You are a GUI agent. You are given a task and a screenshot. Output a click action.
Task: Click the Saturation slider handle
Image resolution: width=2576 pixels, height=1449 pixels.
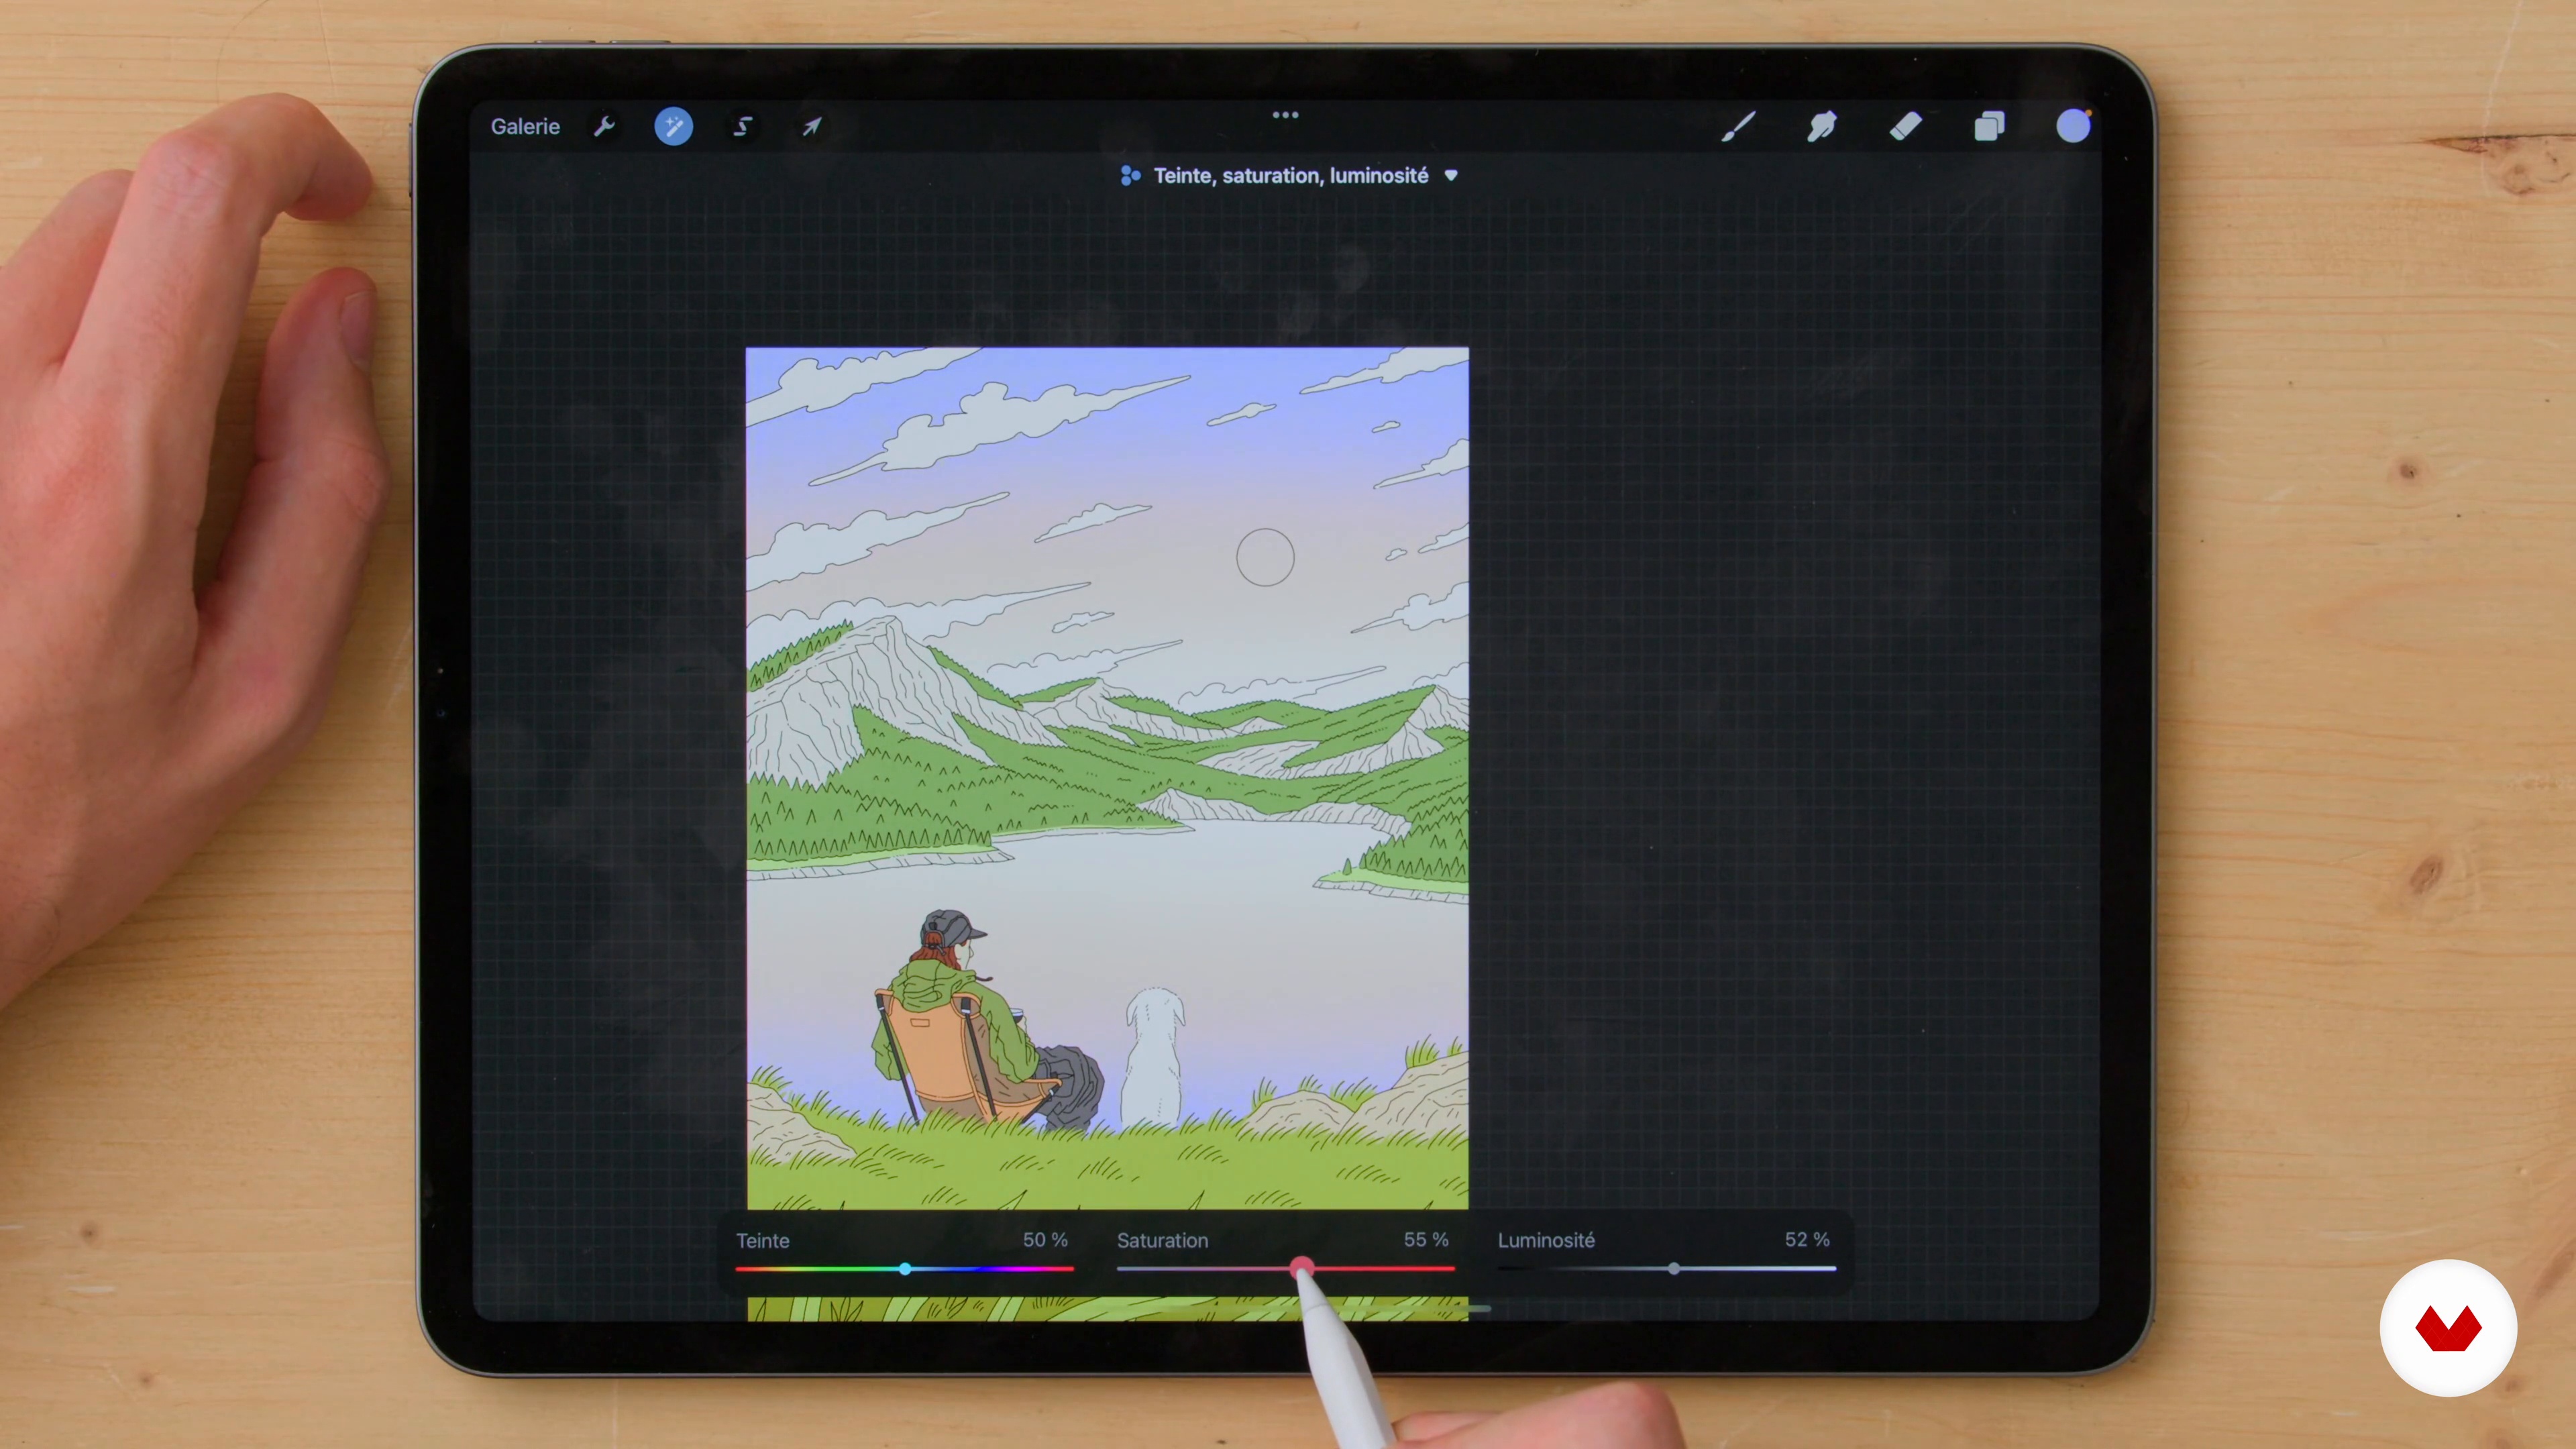click(1301, 1269)
